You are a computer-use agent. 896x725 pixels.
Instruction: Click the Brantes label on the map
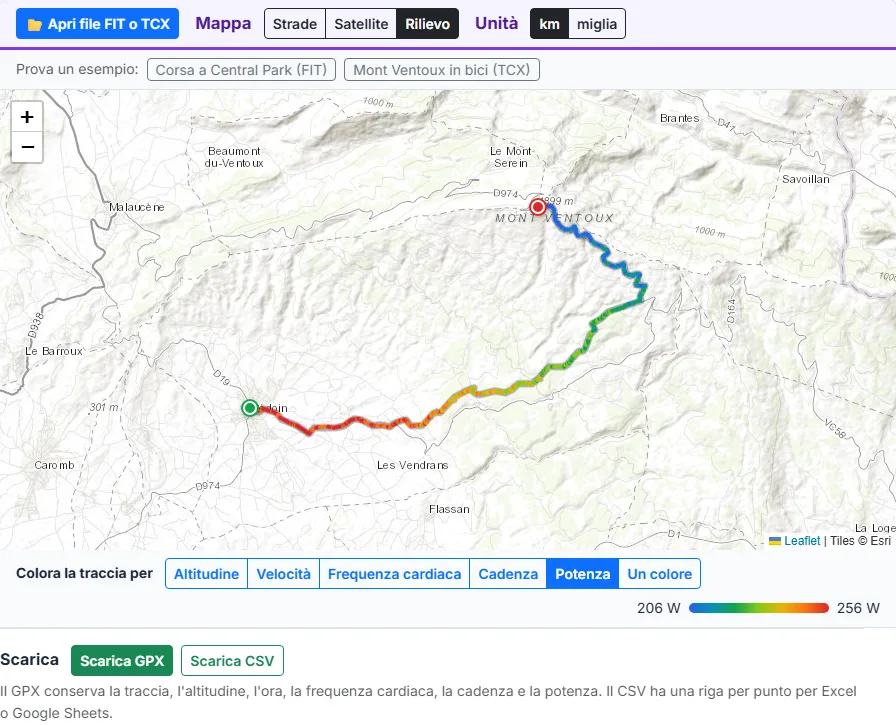click(x=679, y=118)
